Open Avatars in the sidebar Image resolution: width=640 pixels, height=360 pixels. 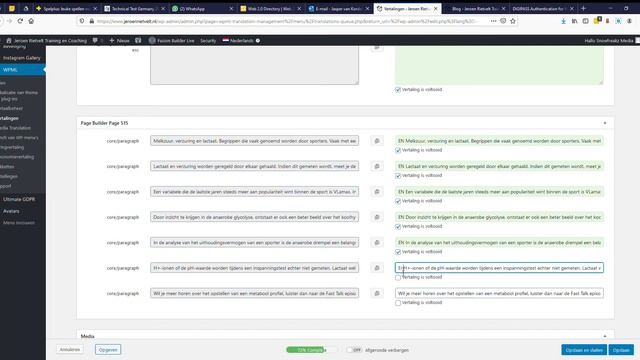point(11,211)
